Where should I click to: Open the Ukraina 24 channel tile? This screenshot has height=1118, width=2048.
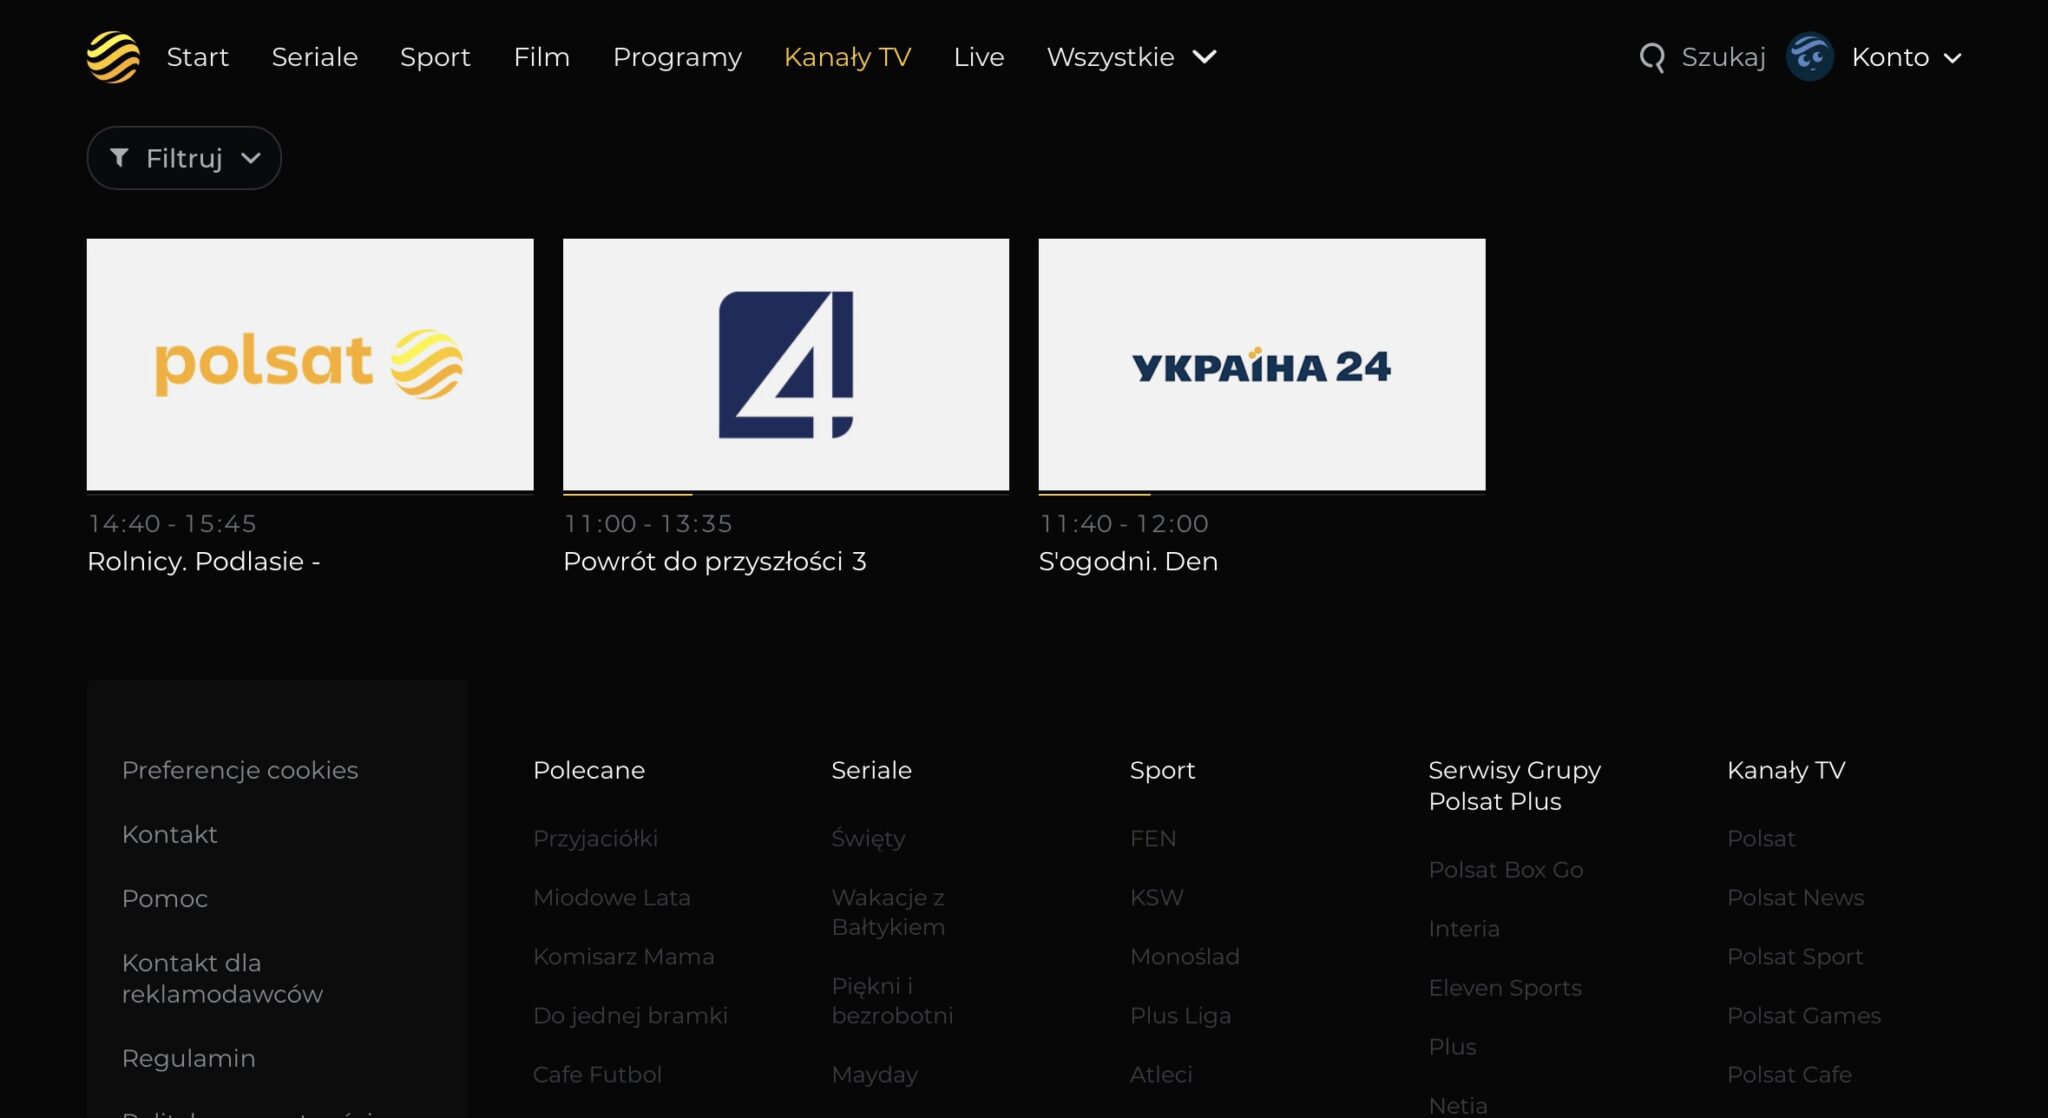tap(1262, 365)
